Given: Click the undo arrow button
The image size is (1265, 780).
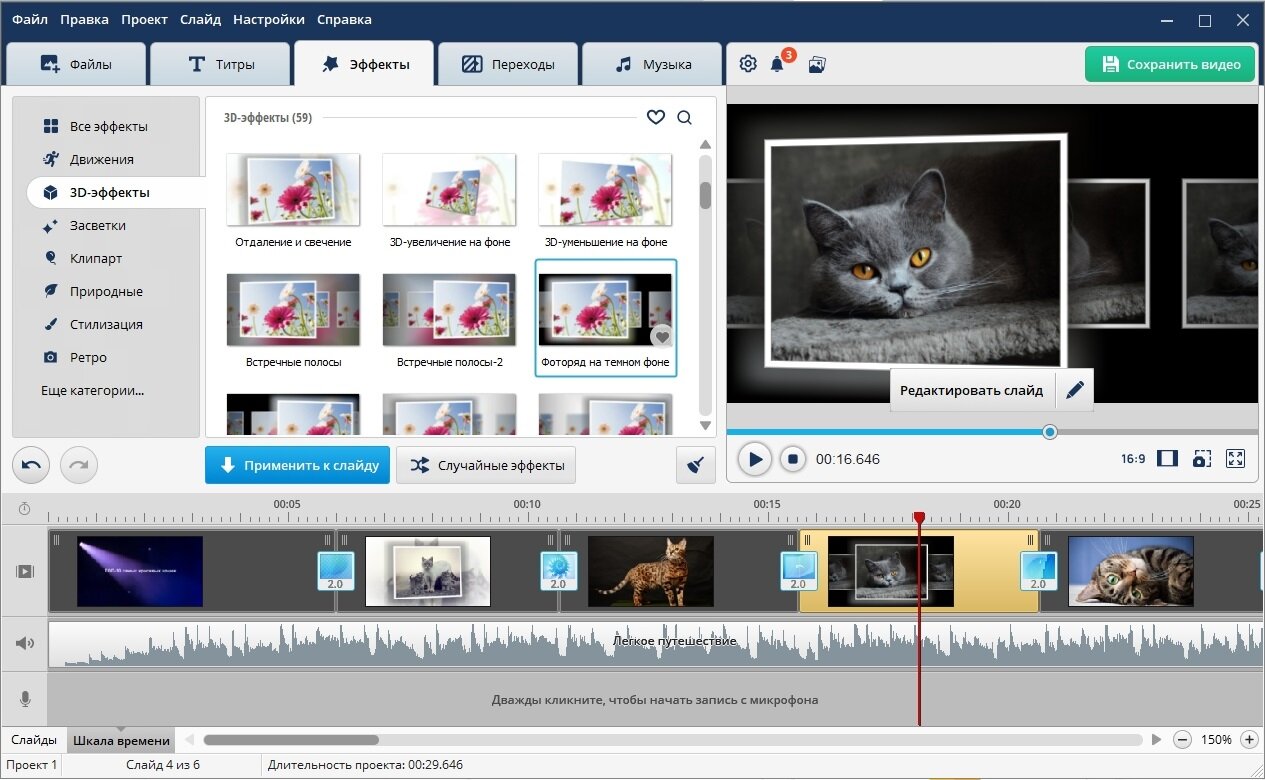Looking at the screenshot, I should click(31, 465).
